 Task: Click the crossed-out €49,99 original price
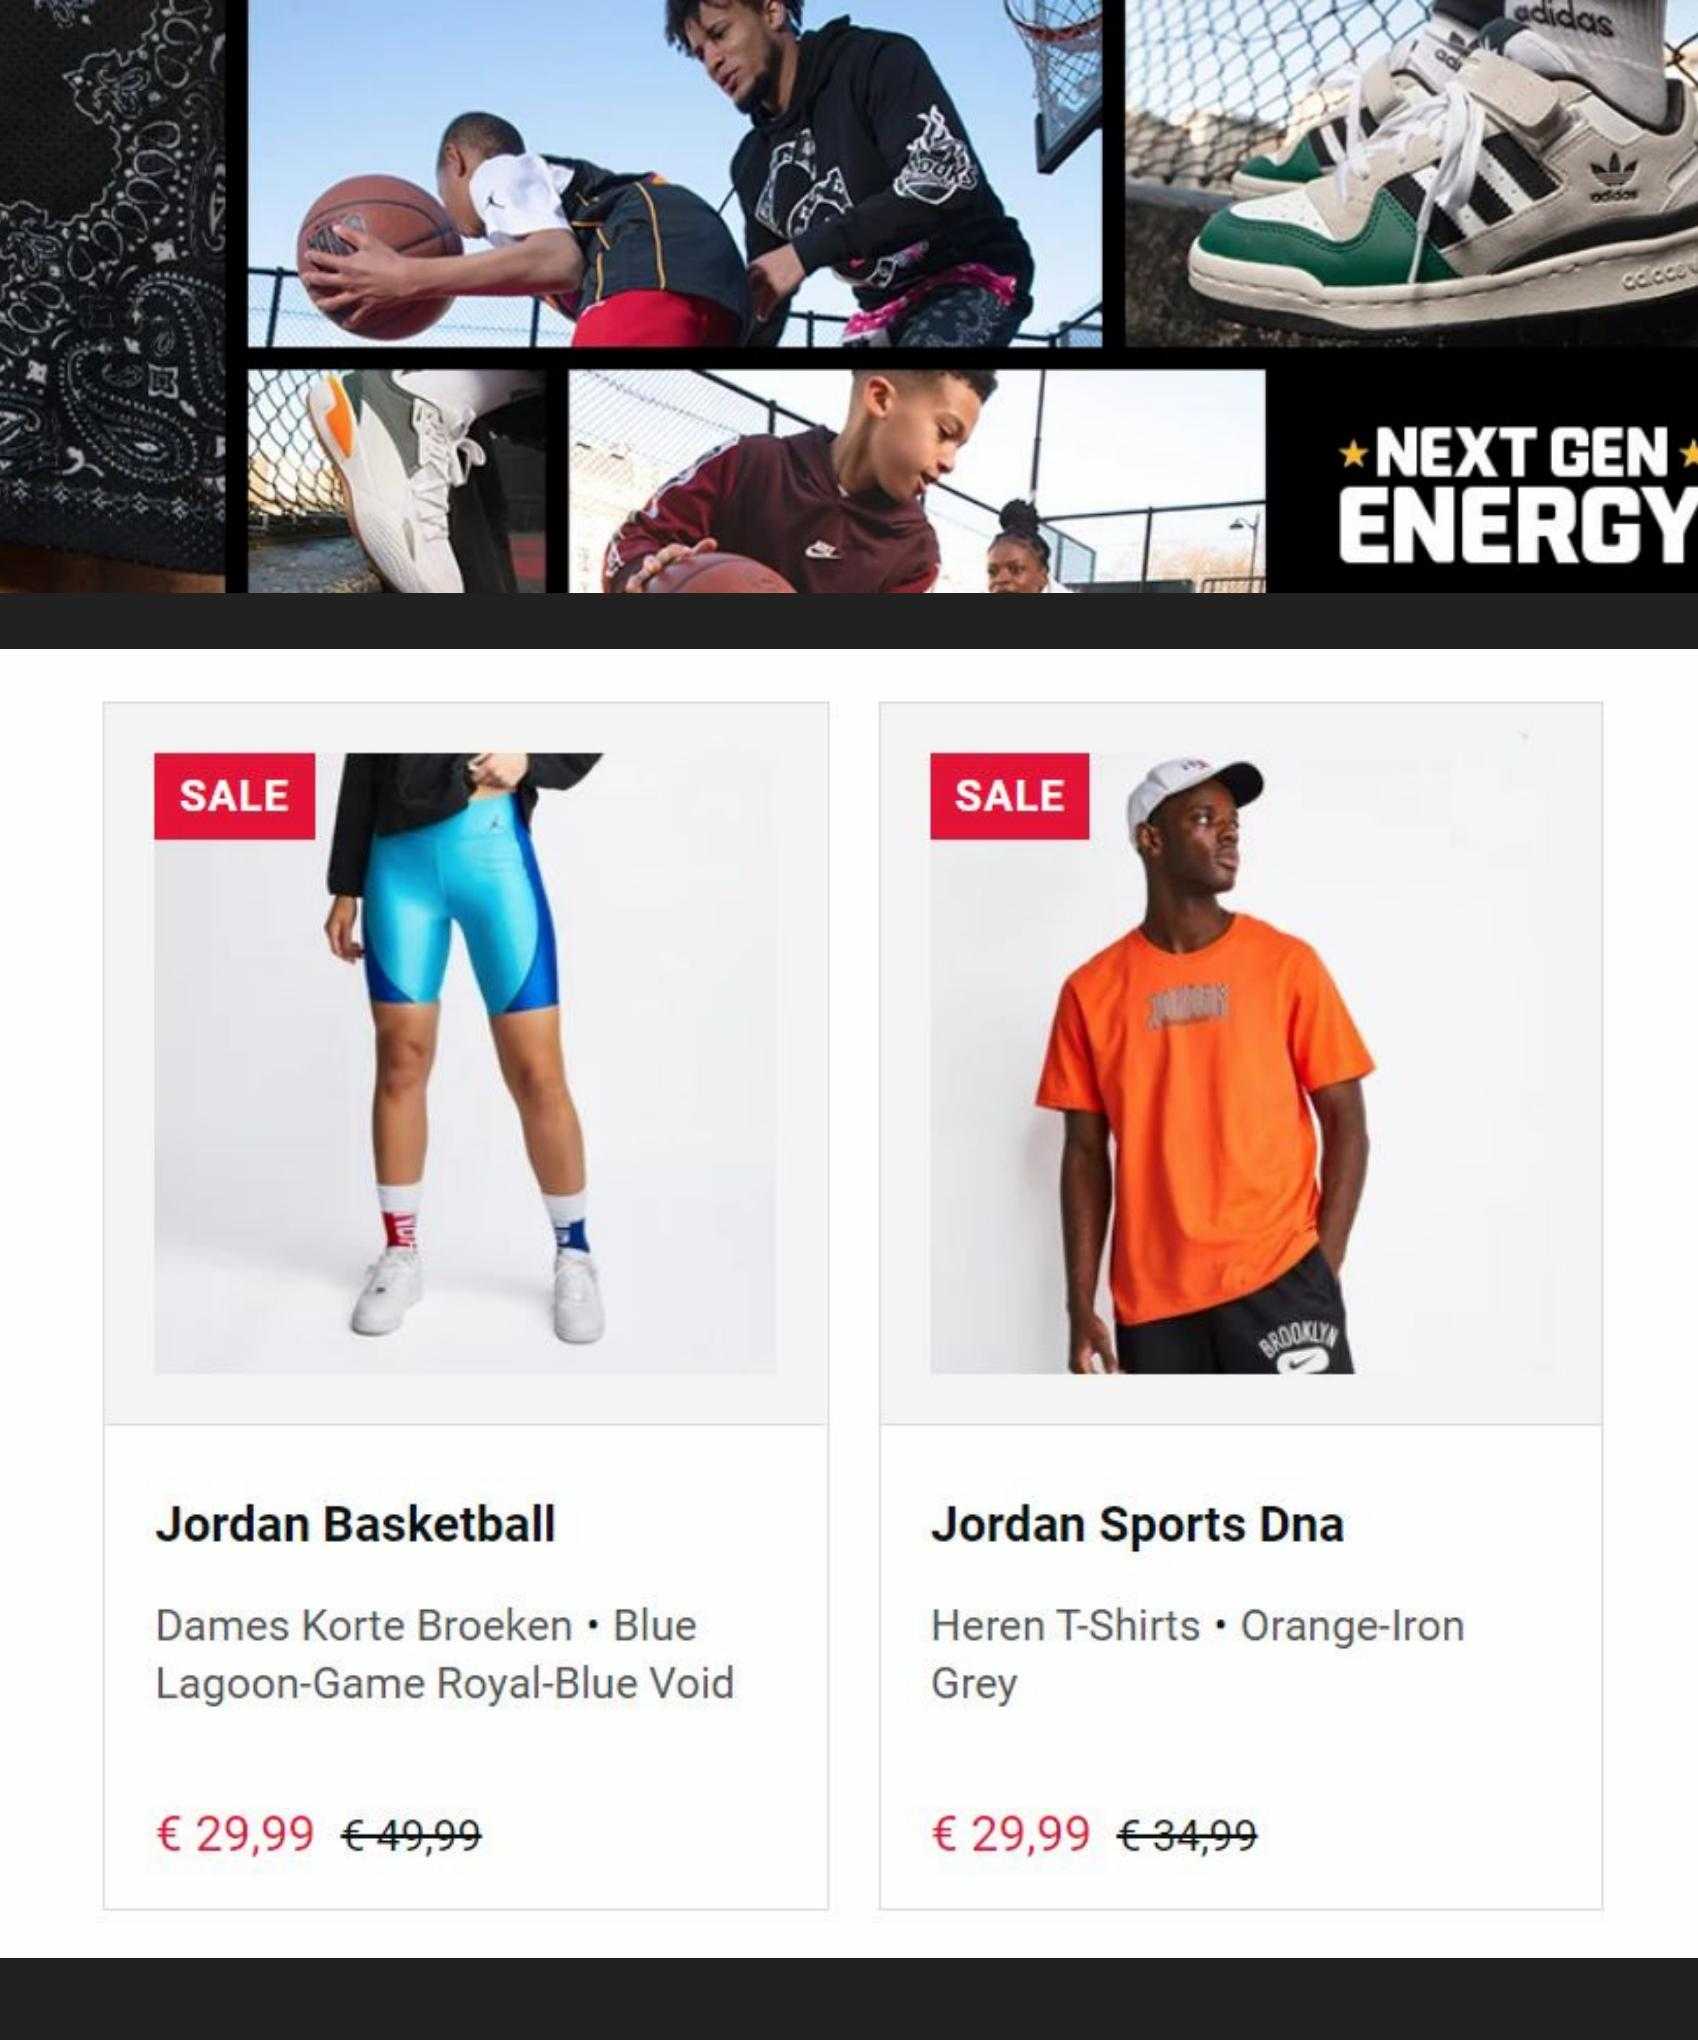pyautogui.click(x=411, y=1834)
